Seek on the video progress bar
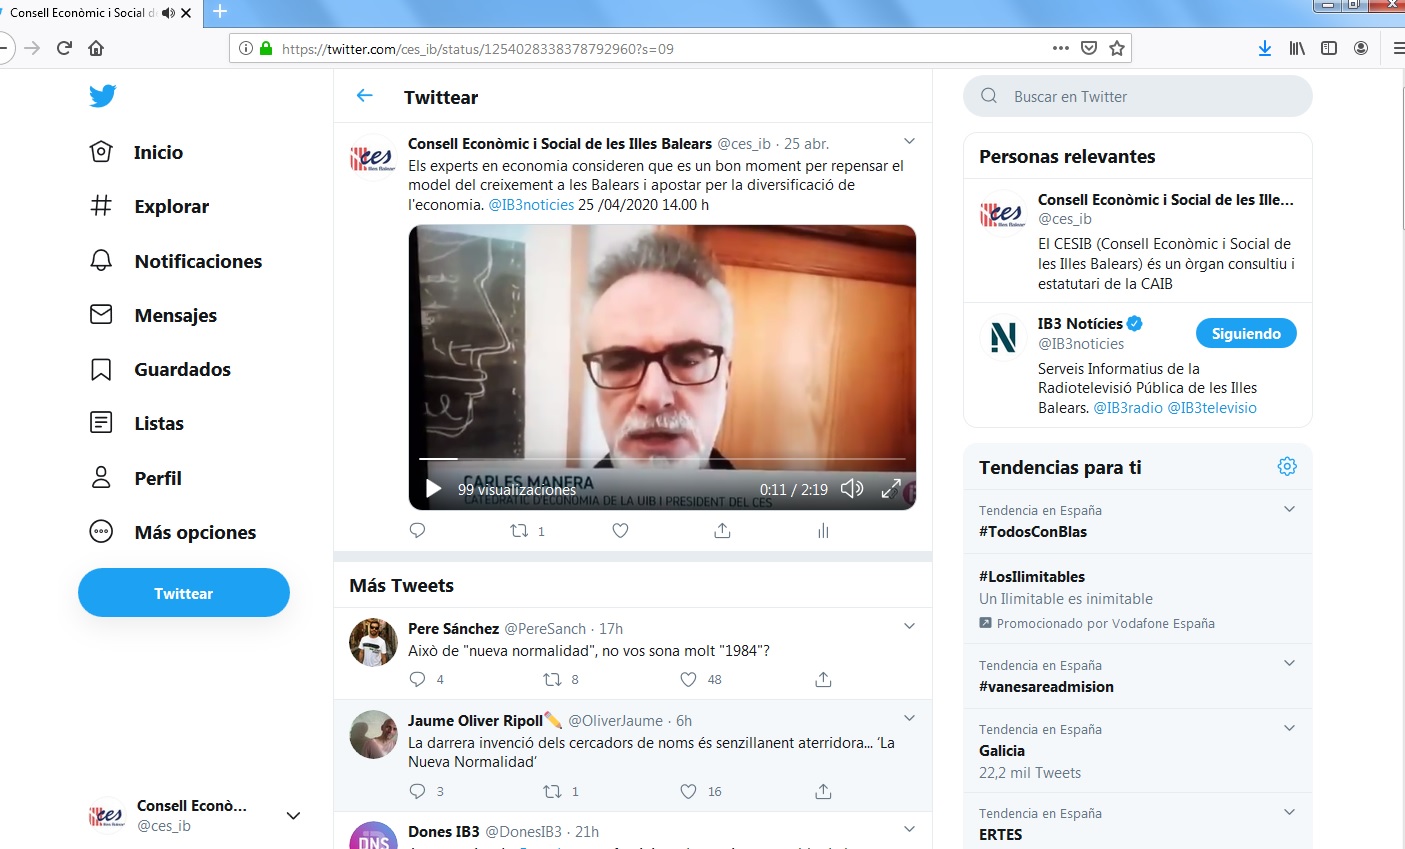Image resolution: width=1405 pixels, height=849 pixels. 662,458
